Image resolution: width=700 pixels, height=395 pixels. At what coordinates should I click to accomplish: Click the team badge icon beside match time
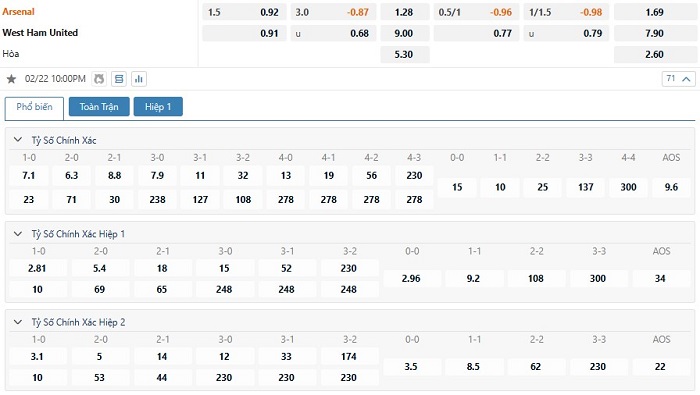pos(99,79)
